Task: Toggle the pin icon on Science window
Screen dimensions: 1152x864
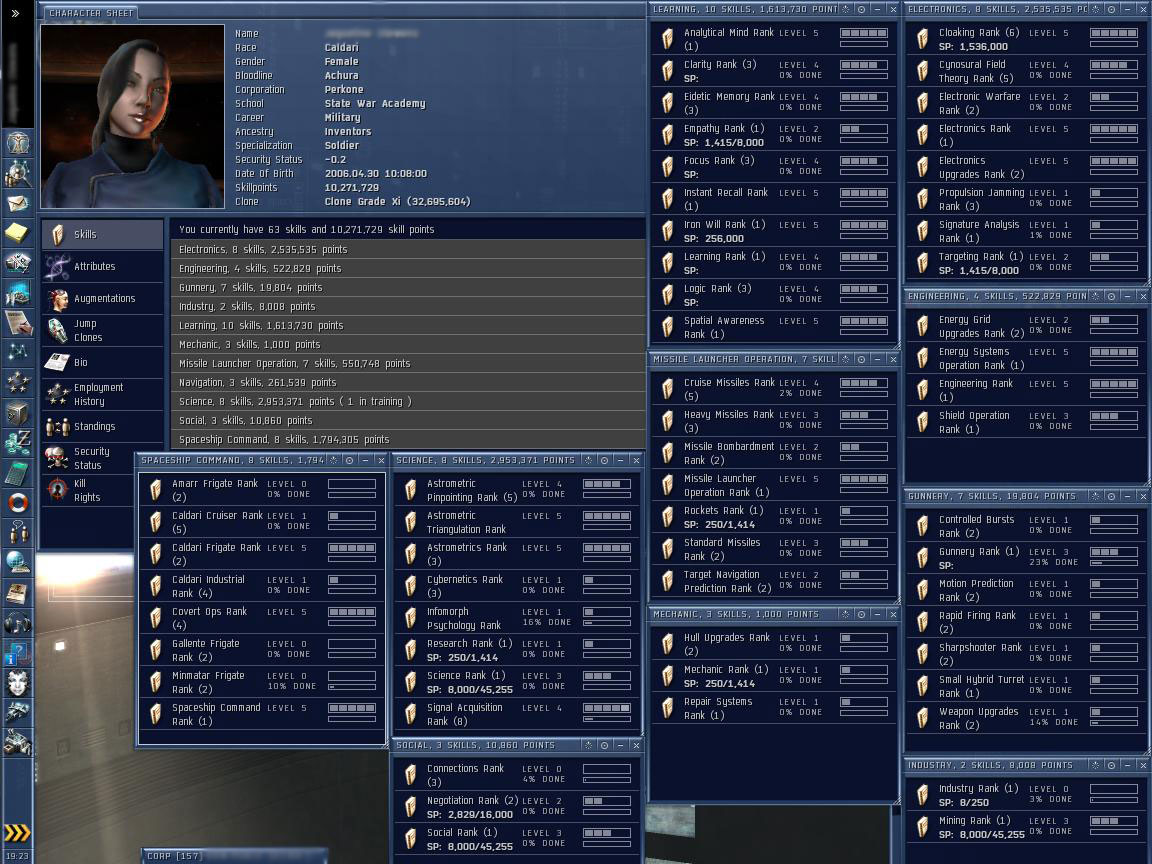Action: (588, 460)
